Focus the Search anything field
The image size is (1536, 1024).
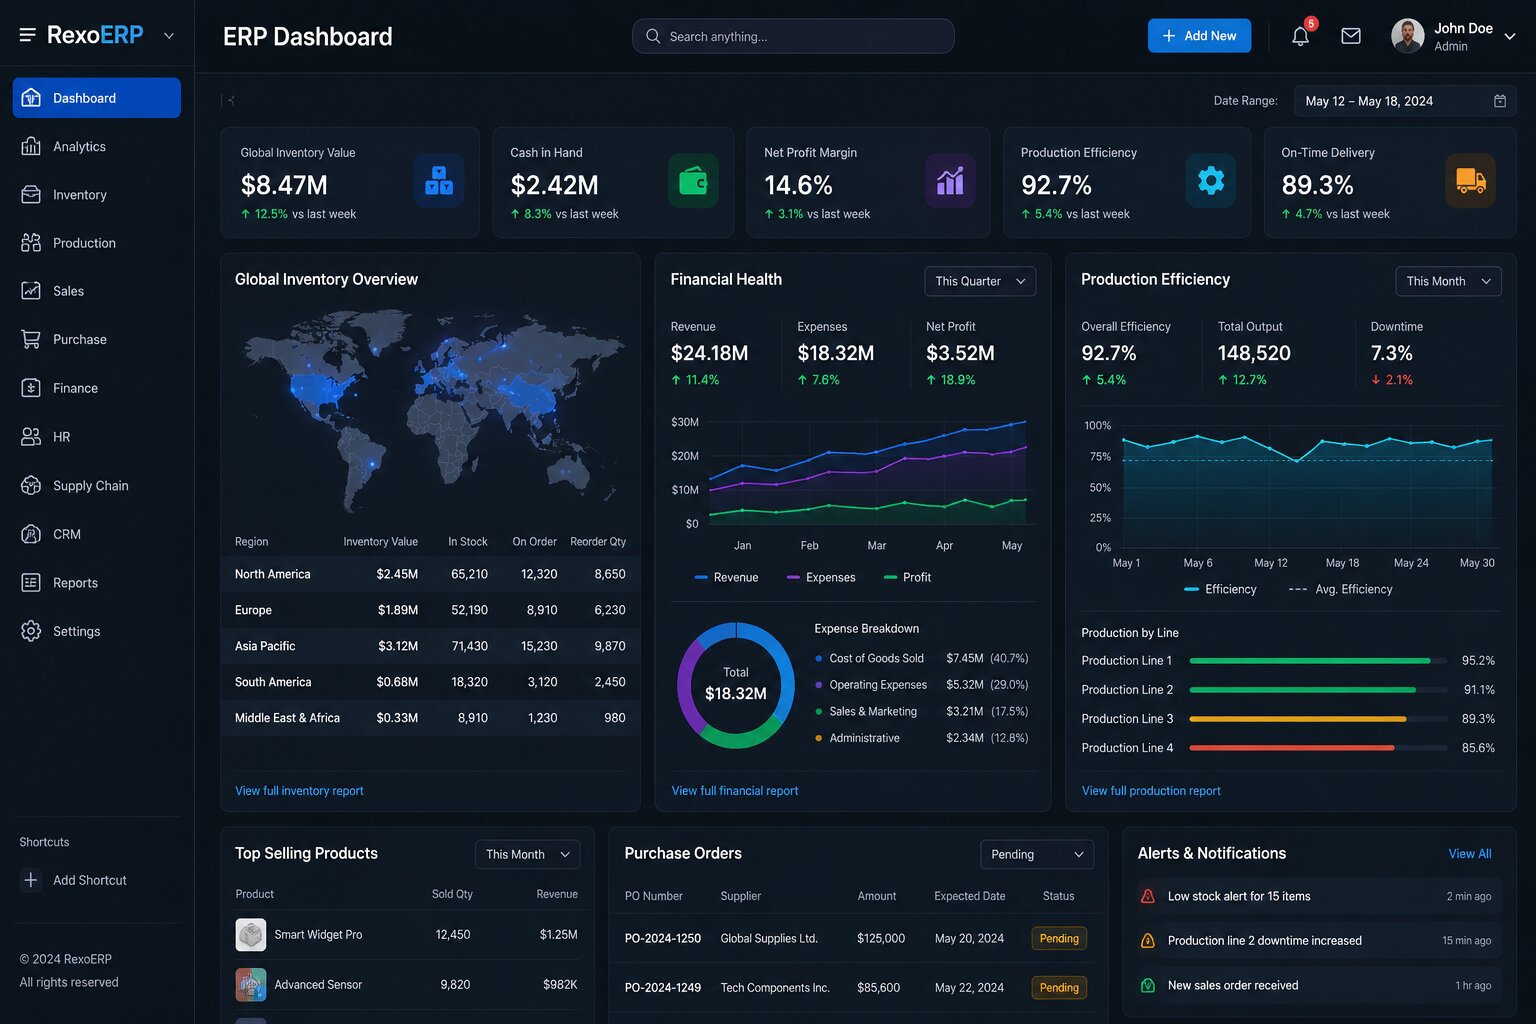(793, 36)
